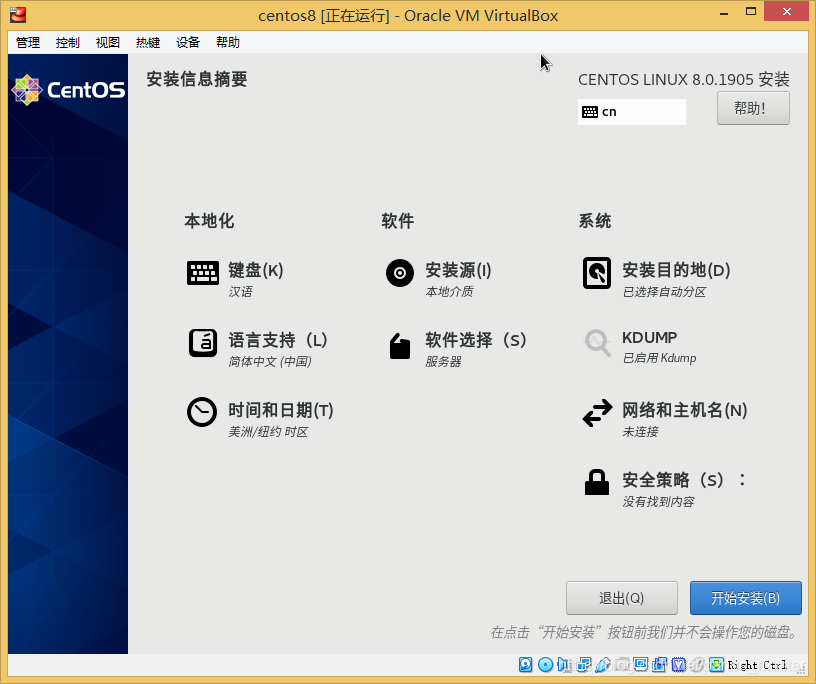
Task: Open the 软件选择 package icon
Action: coord(400,346)
